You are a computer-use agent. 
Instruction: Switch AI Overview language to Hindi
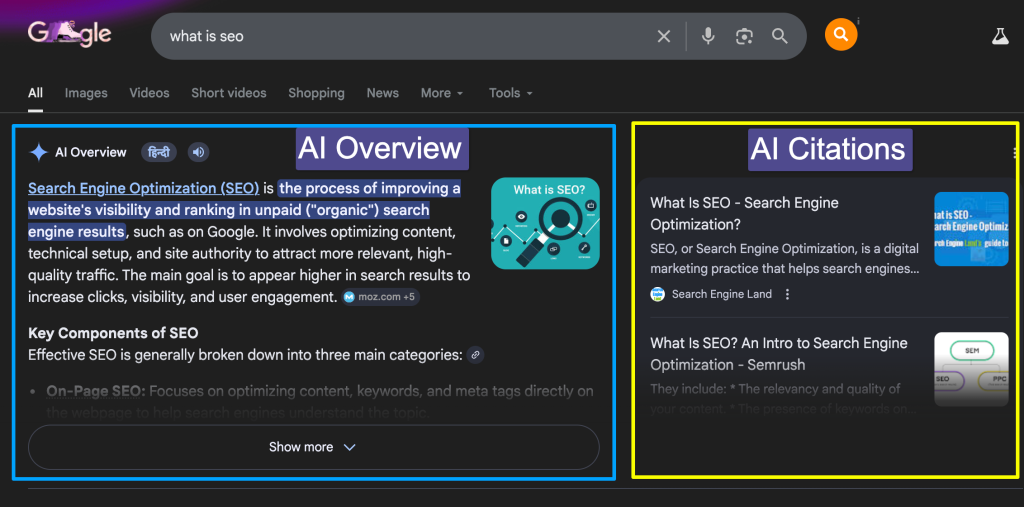click(x=158, y=152)
